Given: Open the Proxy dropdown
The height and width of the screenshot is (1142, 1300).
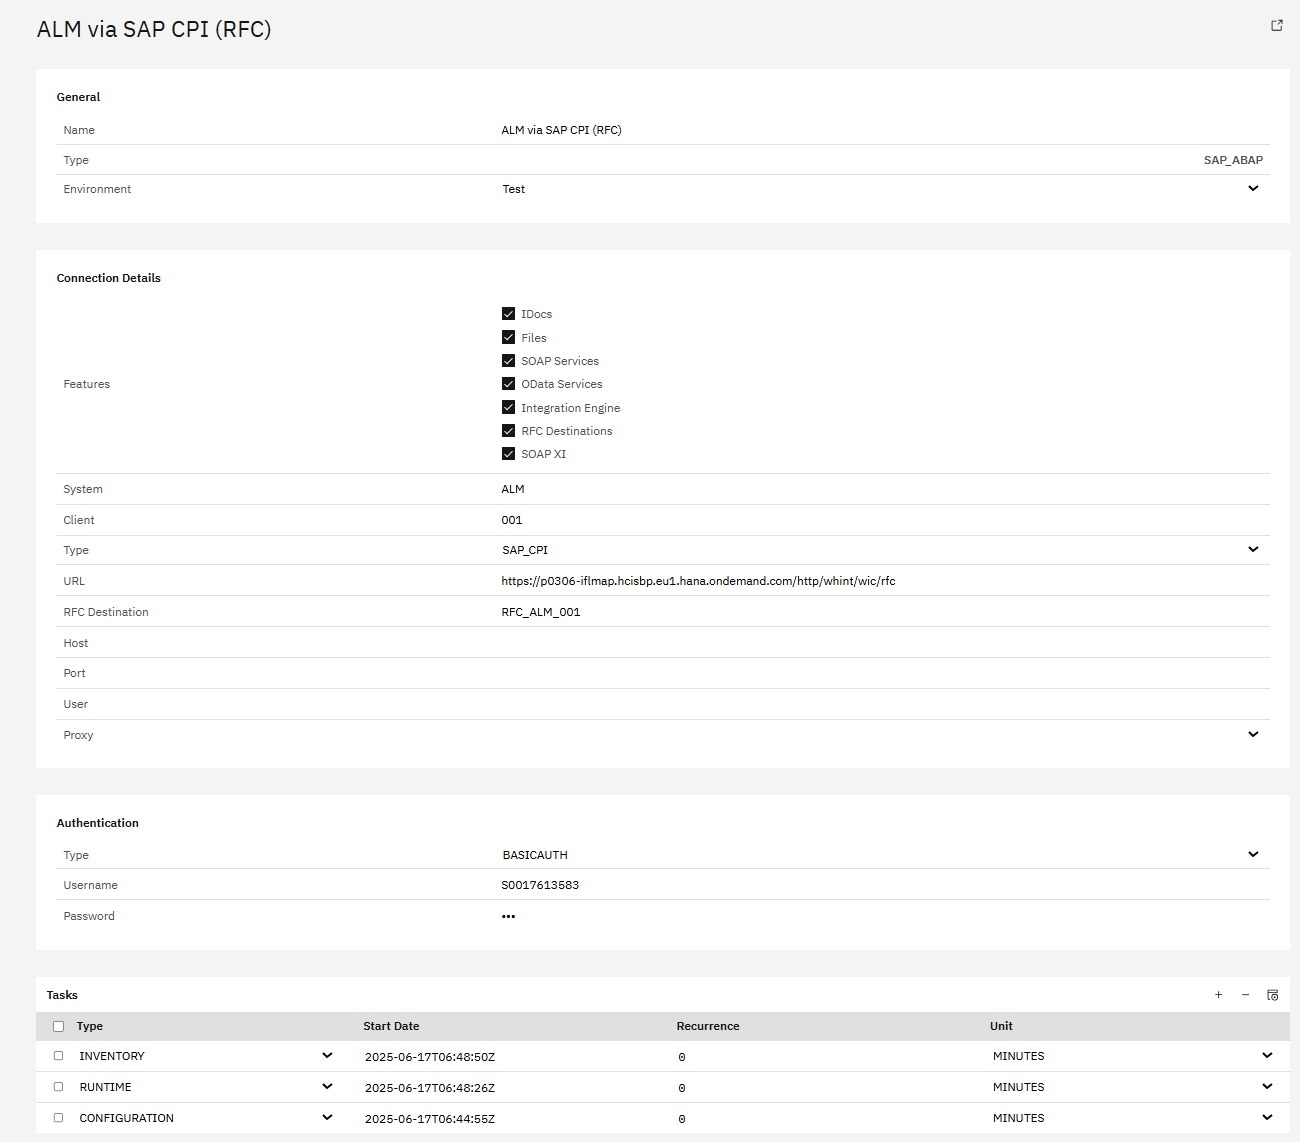Looking at the screenshot, I should (x=1253, y=735).
